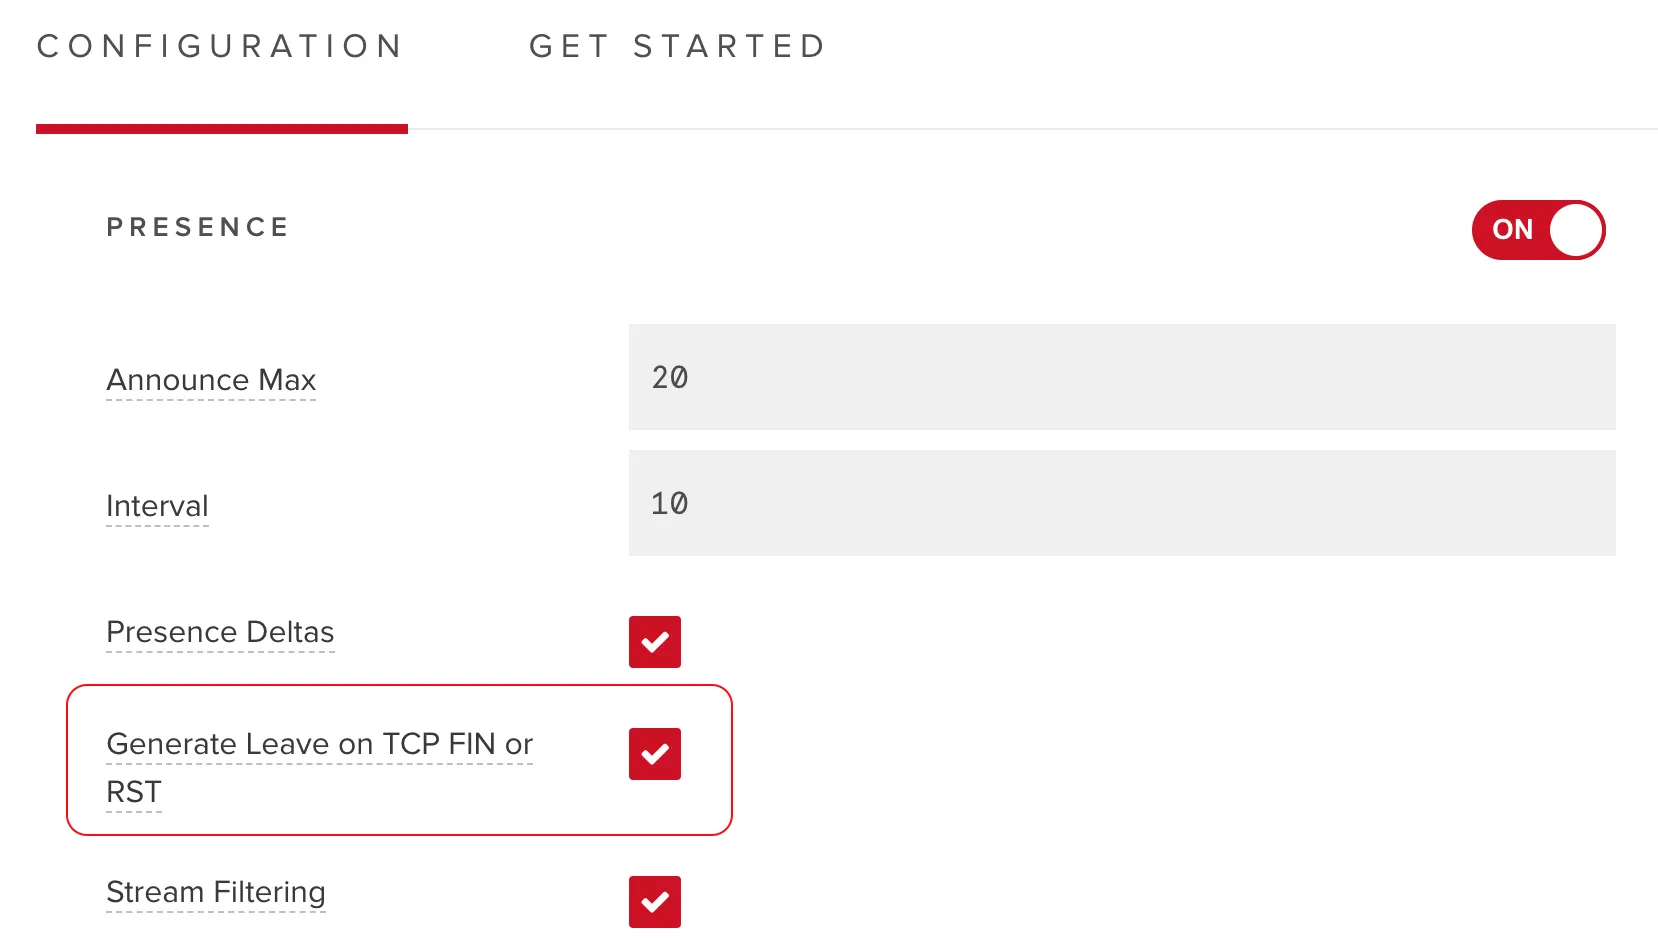Uncheck the Stream Filtering checkbox

click(655, 902)
